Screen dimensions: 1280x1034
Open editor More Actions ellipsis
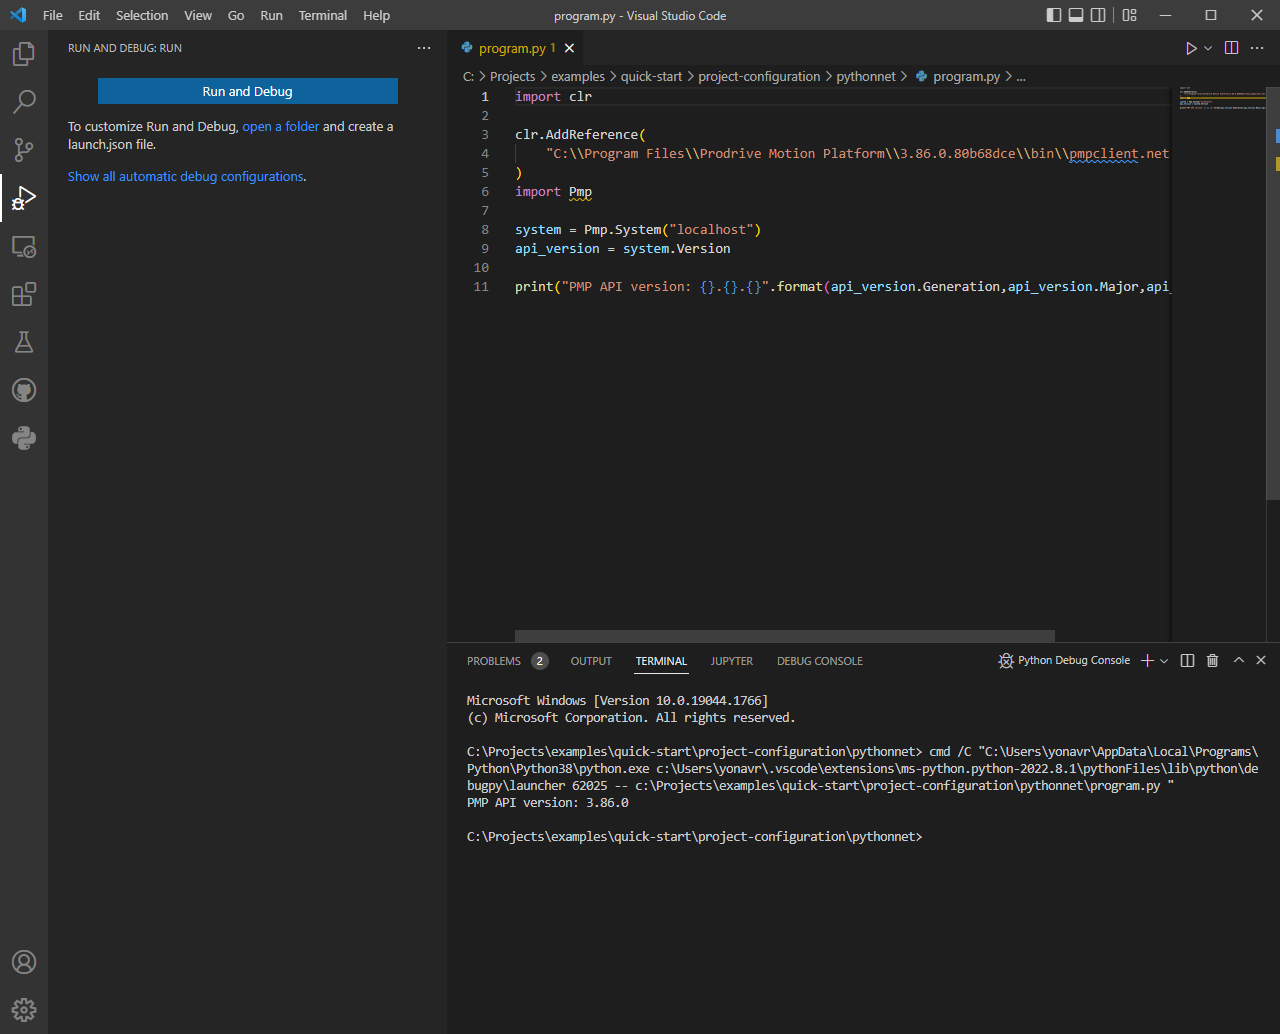(x=1257, y=48)
